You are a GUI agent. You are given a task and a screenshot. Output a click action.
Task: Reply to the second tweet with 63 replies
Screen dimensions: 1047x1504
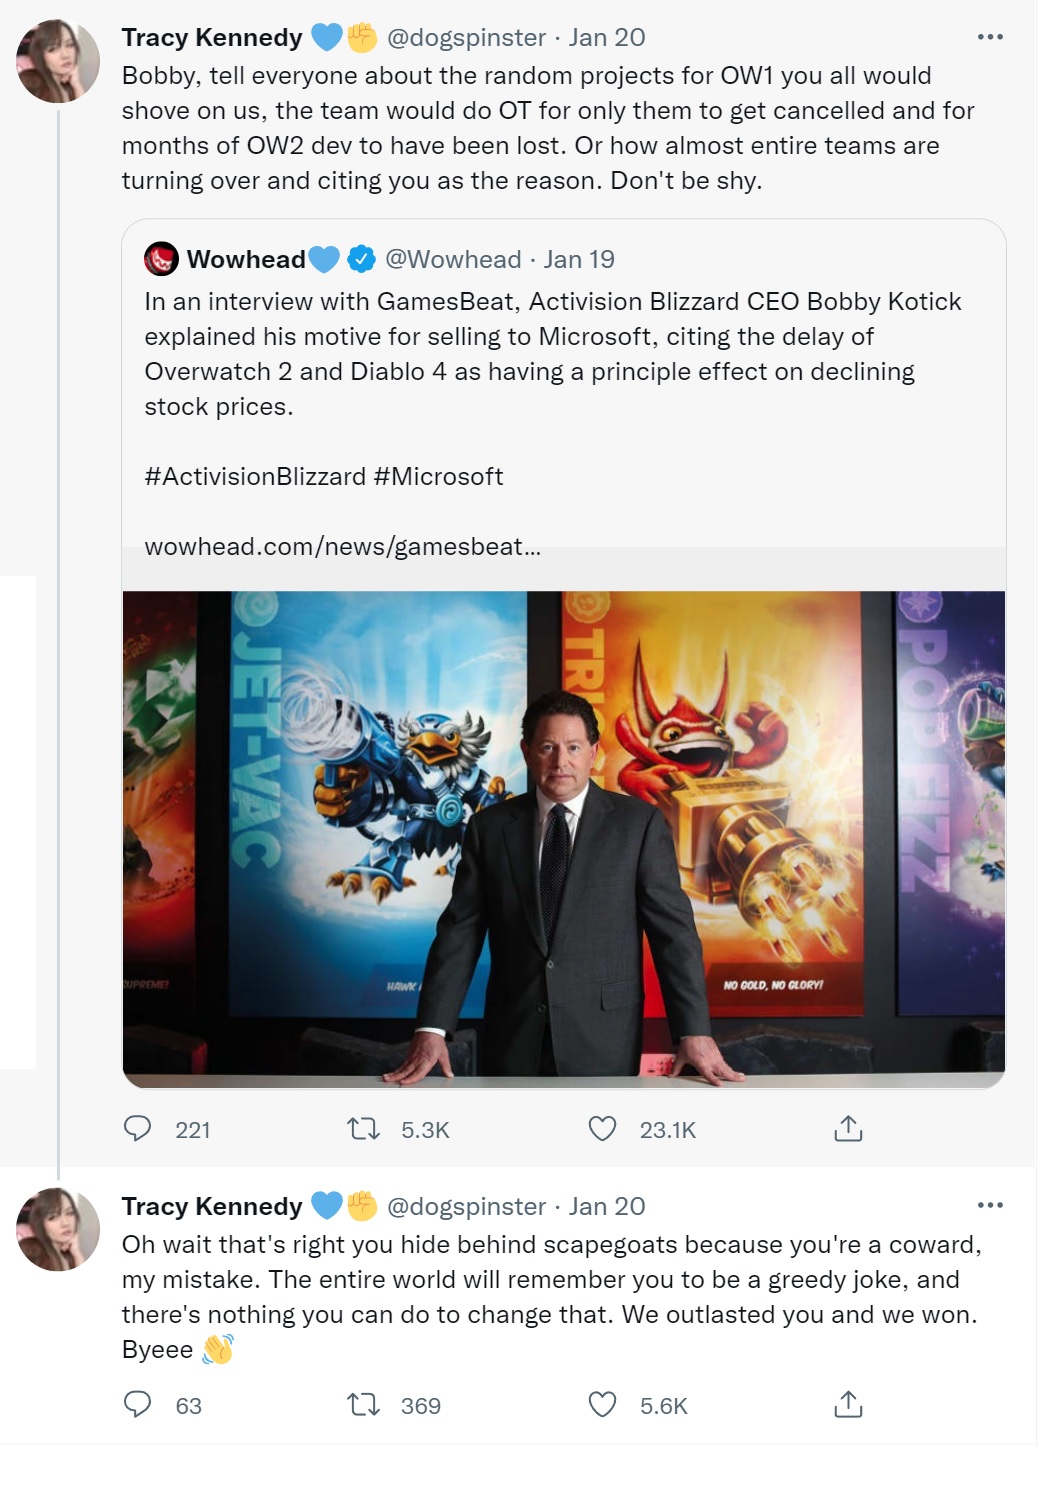click(137, 1405)
